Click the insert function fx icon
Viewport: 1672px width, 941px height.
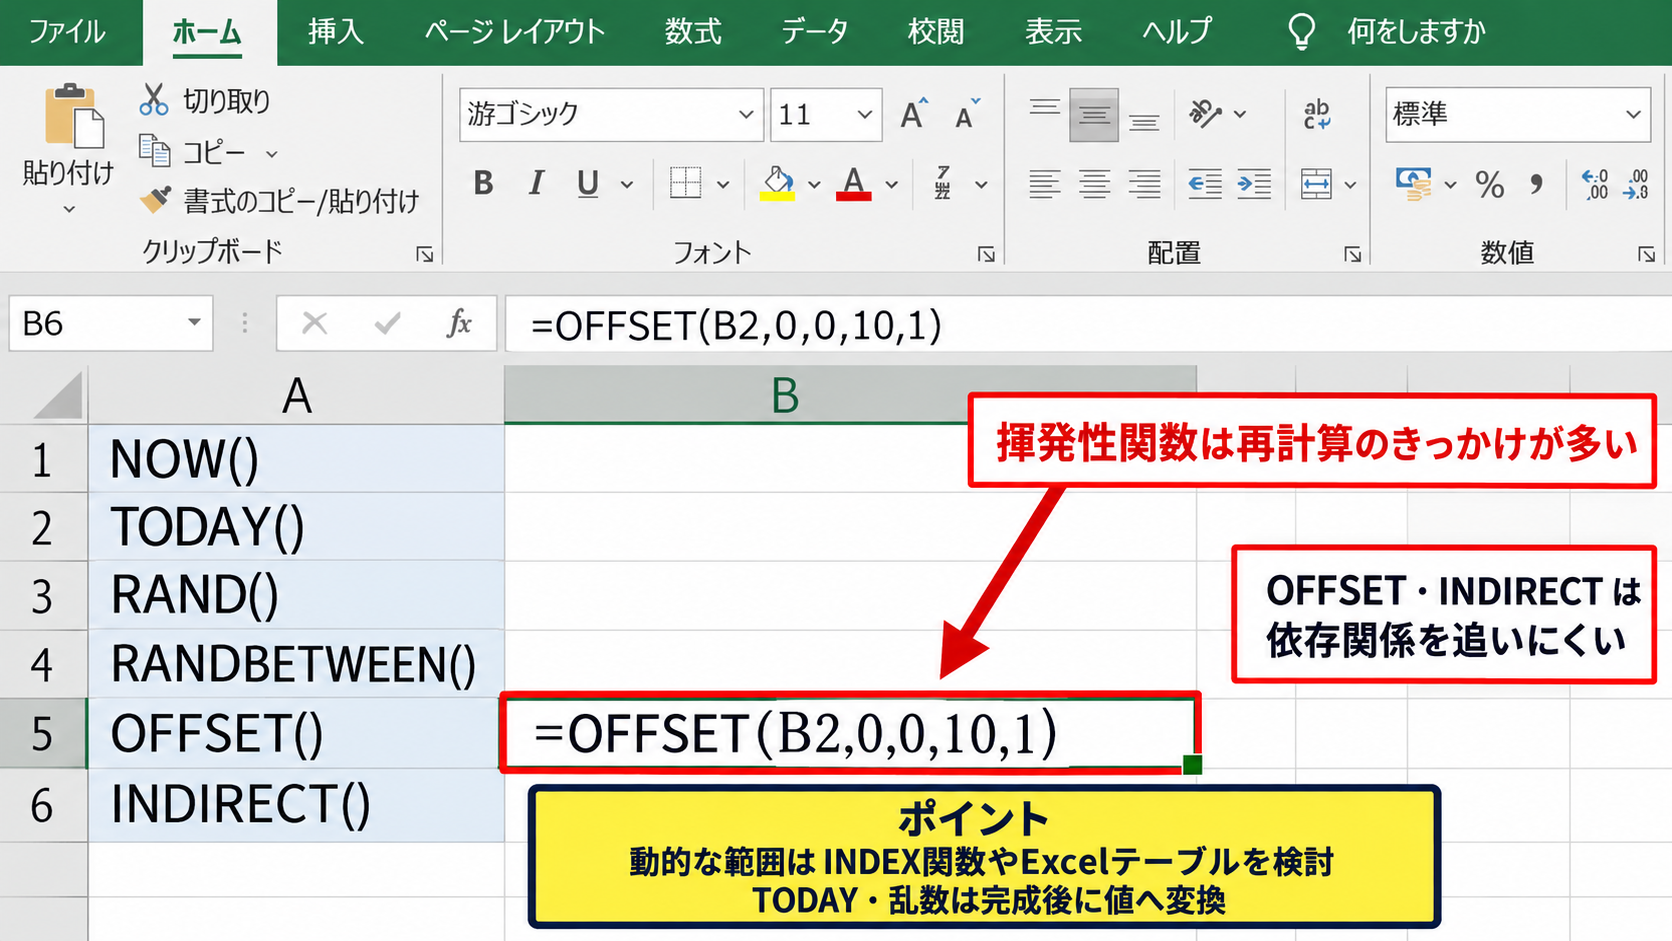[459, 323]
